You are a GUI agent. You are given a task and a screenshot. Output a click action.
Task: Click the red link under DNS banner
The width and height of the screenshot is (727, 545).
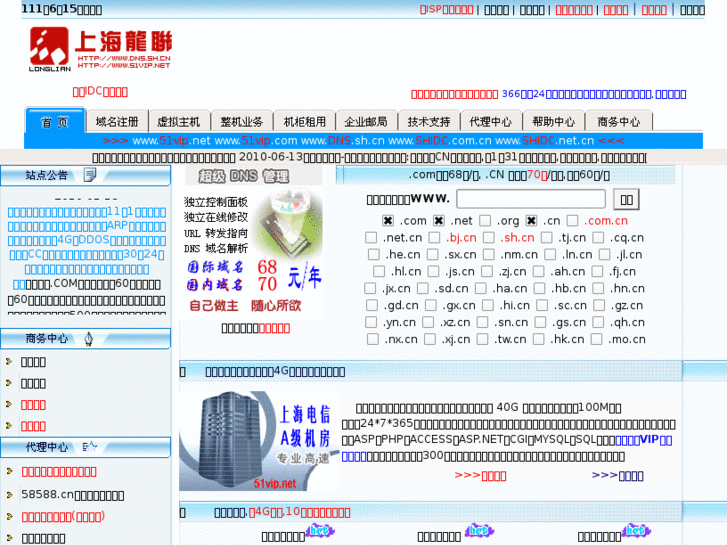(x=274, y=328)
